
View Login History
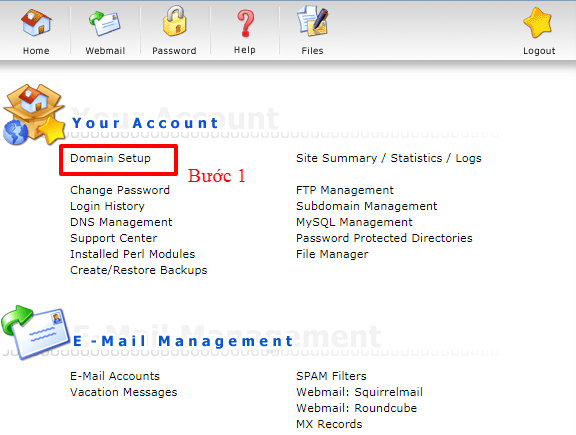click(x=107, y=206)
